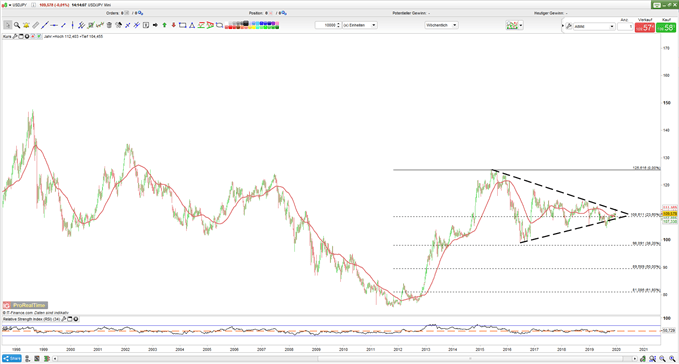Click the Share button

click(12, 358)
